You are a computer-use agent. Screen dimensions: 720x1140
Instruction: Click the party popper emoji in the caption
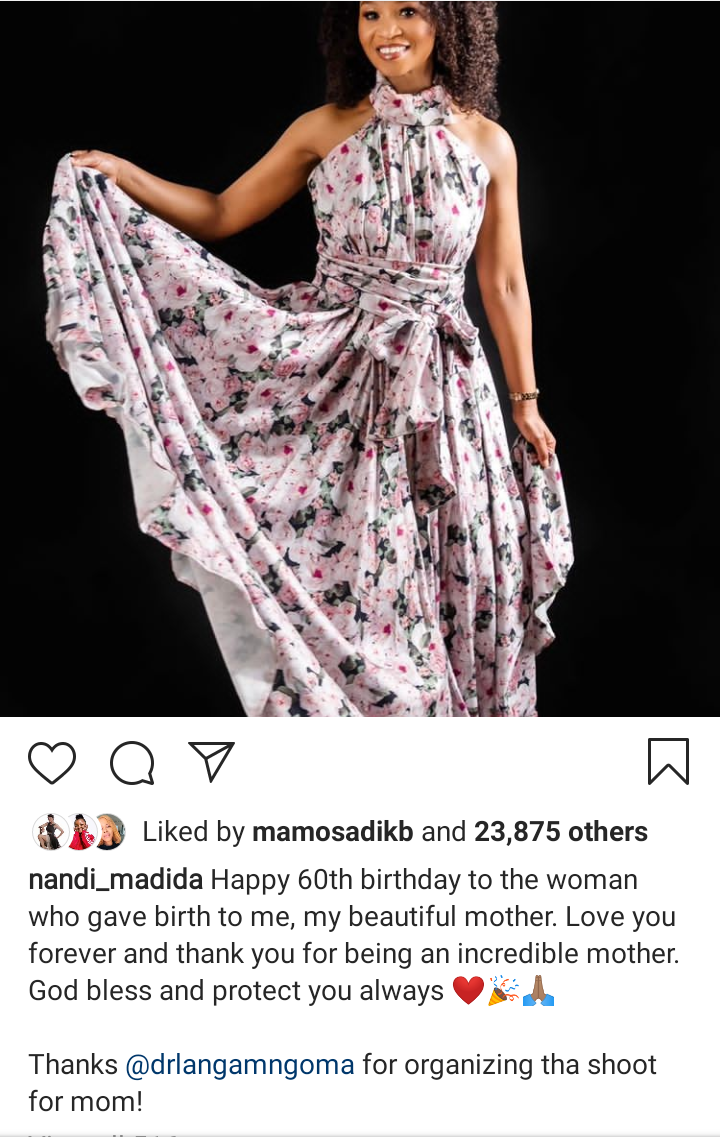tap(503, 991)
